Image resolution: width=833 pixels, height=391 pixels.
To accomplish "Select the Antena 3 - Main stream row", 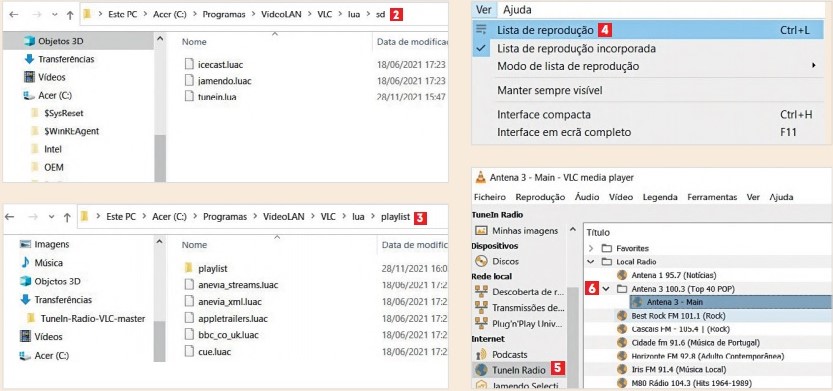I will 730,302.
